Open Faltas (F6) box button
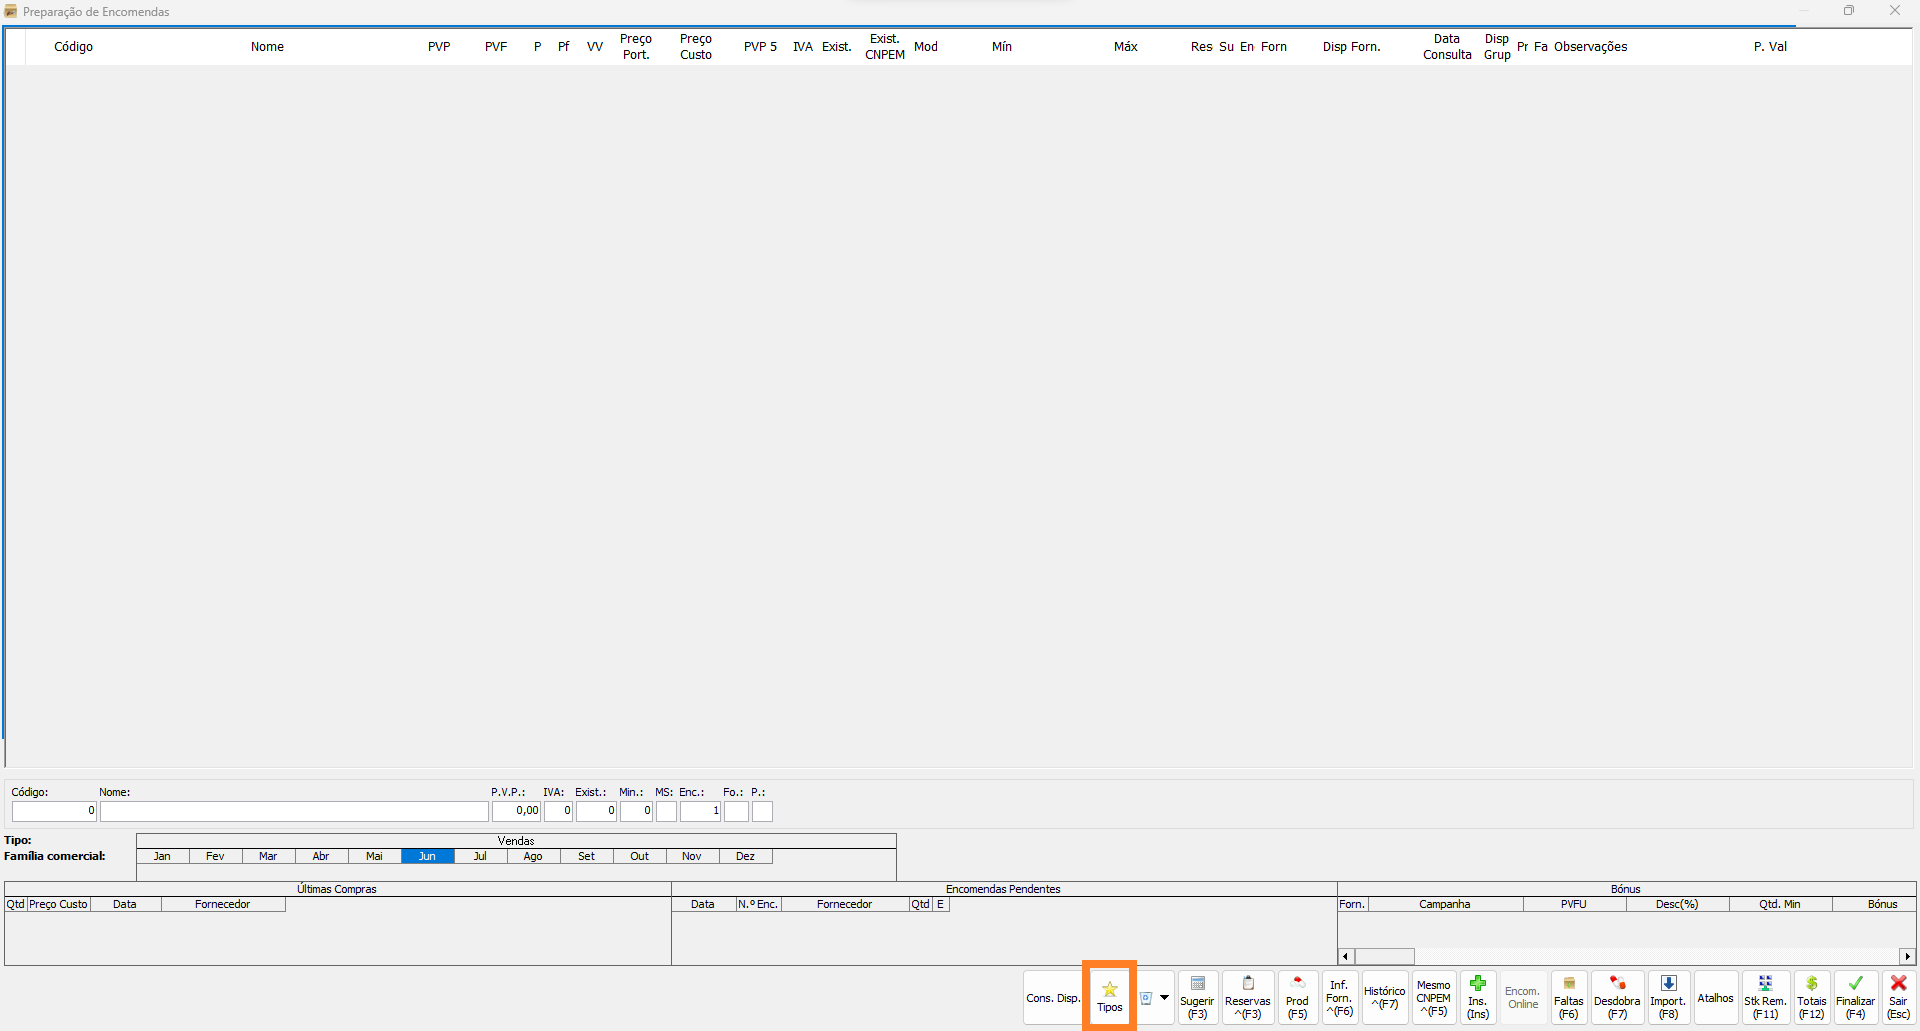 click(x=1568, y=997)
